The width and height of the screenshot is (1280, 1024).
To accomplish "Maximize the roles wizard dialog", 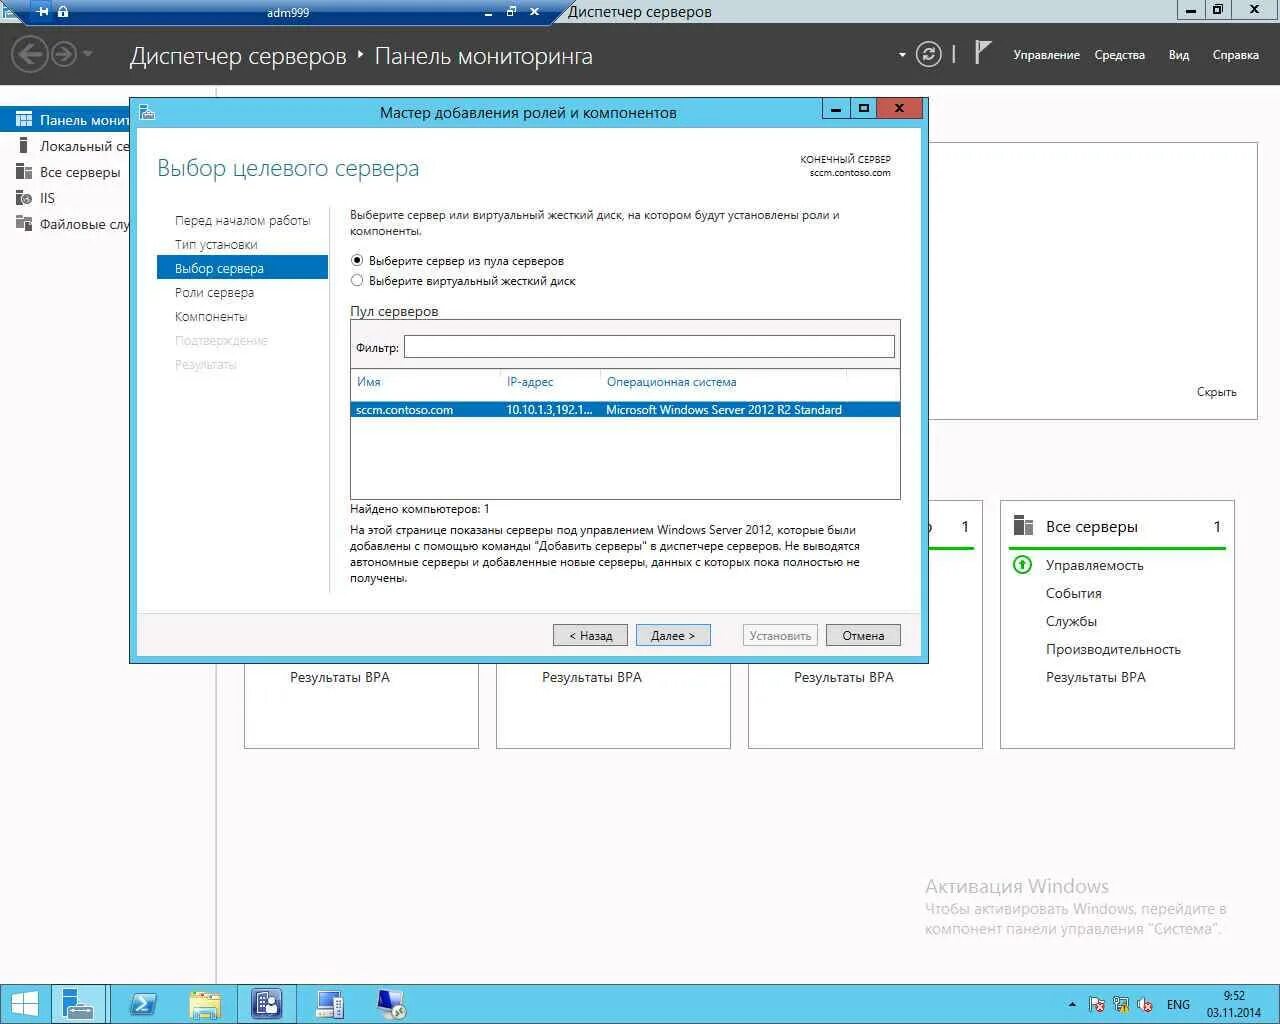I will coord(864,108).
